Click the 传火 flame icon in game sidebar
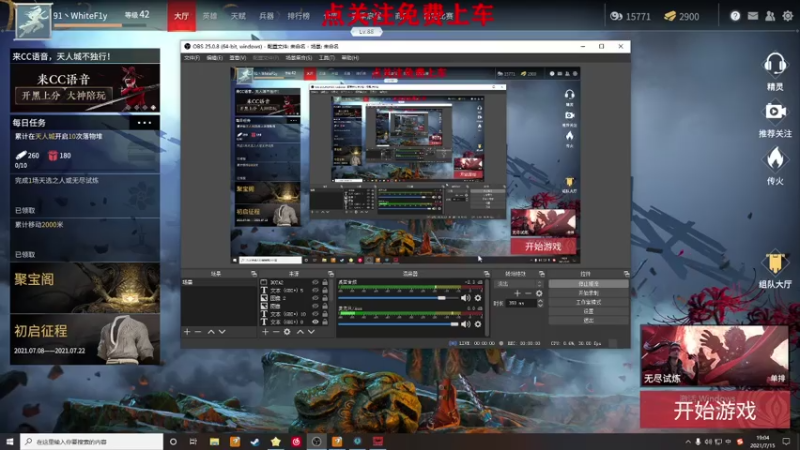 point(775,159)
